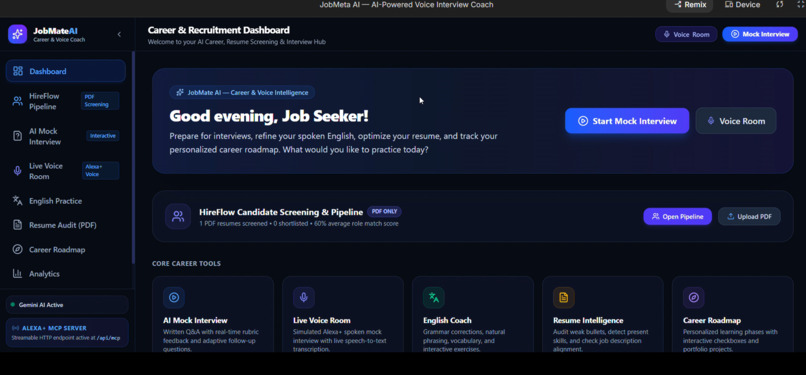
Task: Click the Gemini AI Active status indicator
Action: (67, 305)
